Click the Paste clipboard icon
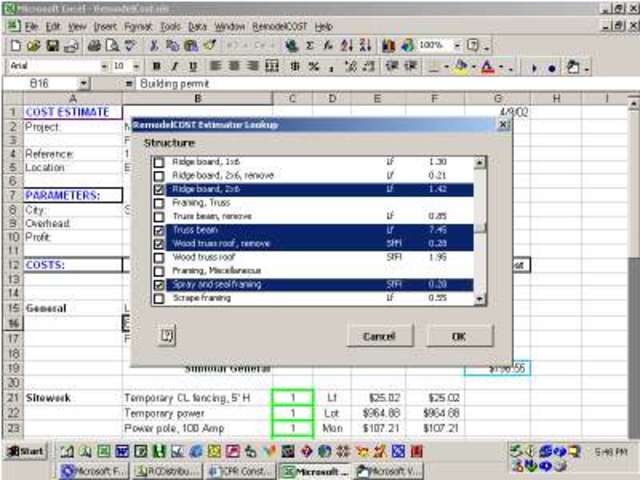640x480 pixels. (x=191, y=45)
